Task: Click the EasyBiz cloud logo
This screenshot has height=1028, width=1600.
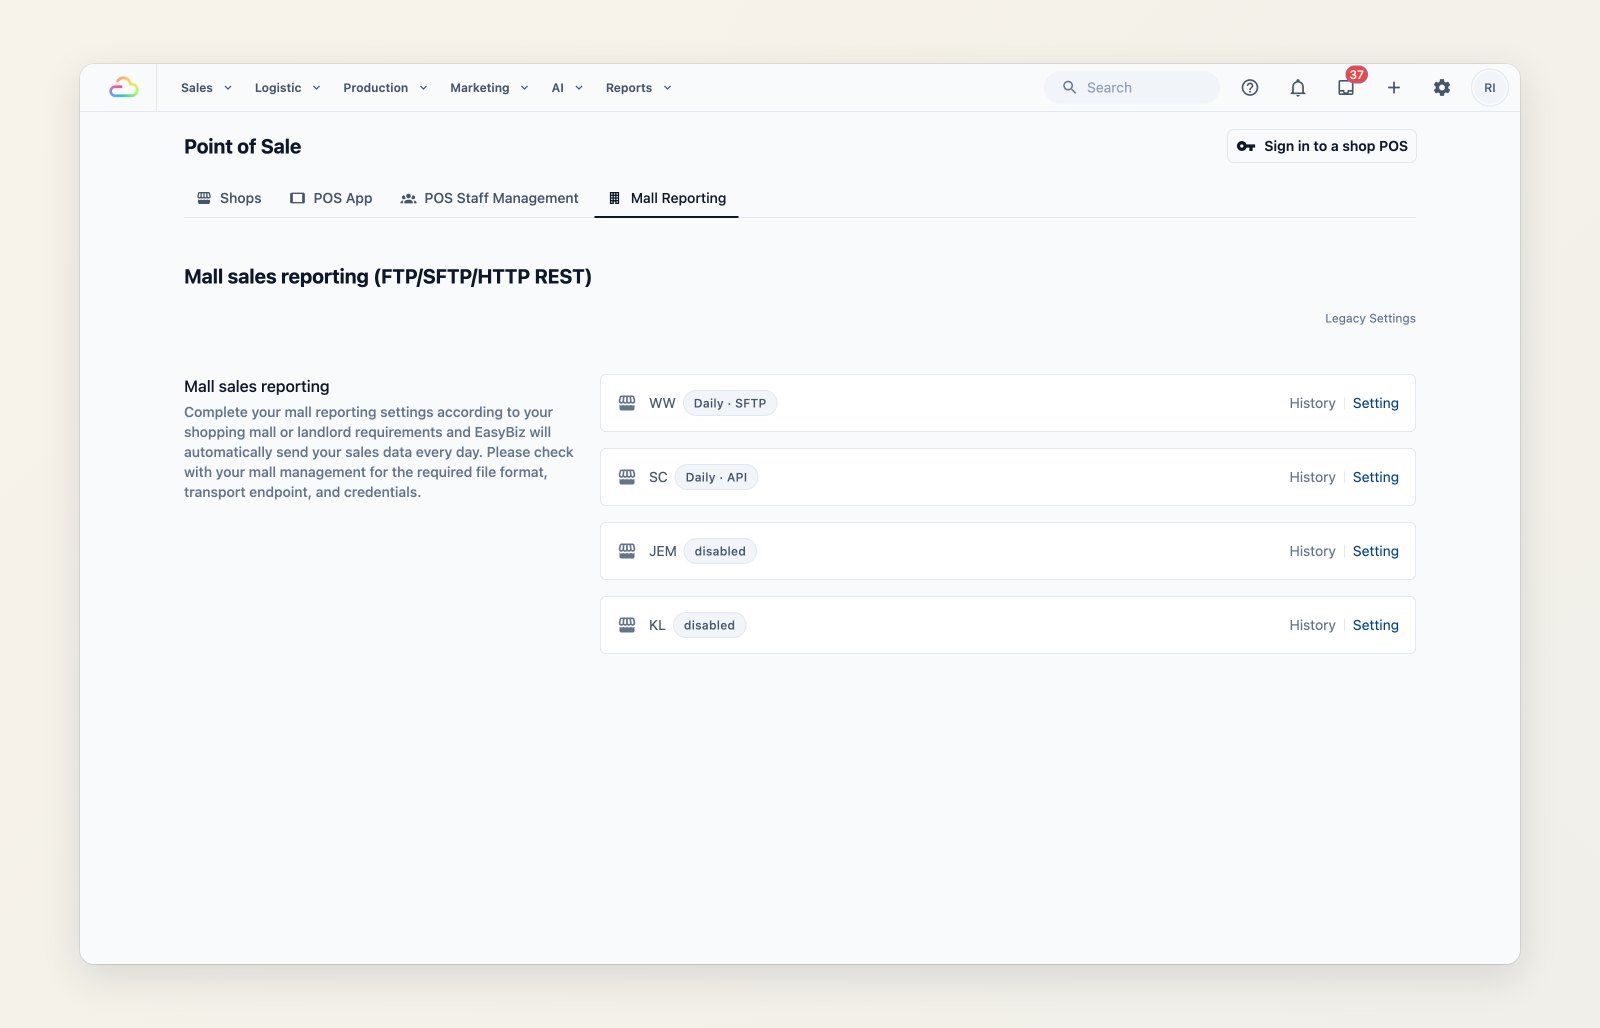Action: click(123, 88)
